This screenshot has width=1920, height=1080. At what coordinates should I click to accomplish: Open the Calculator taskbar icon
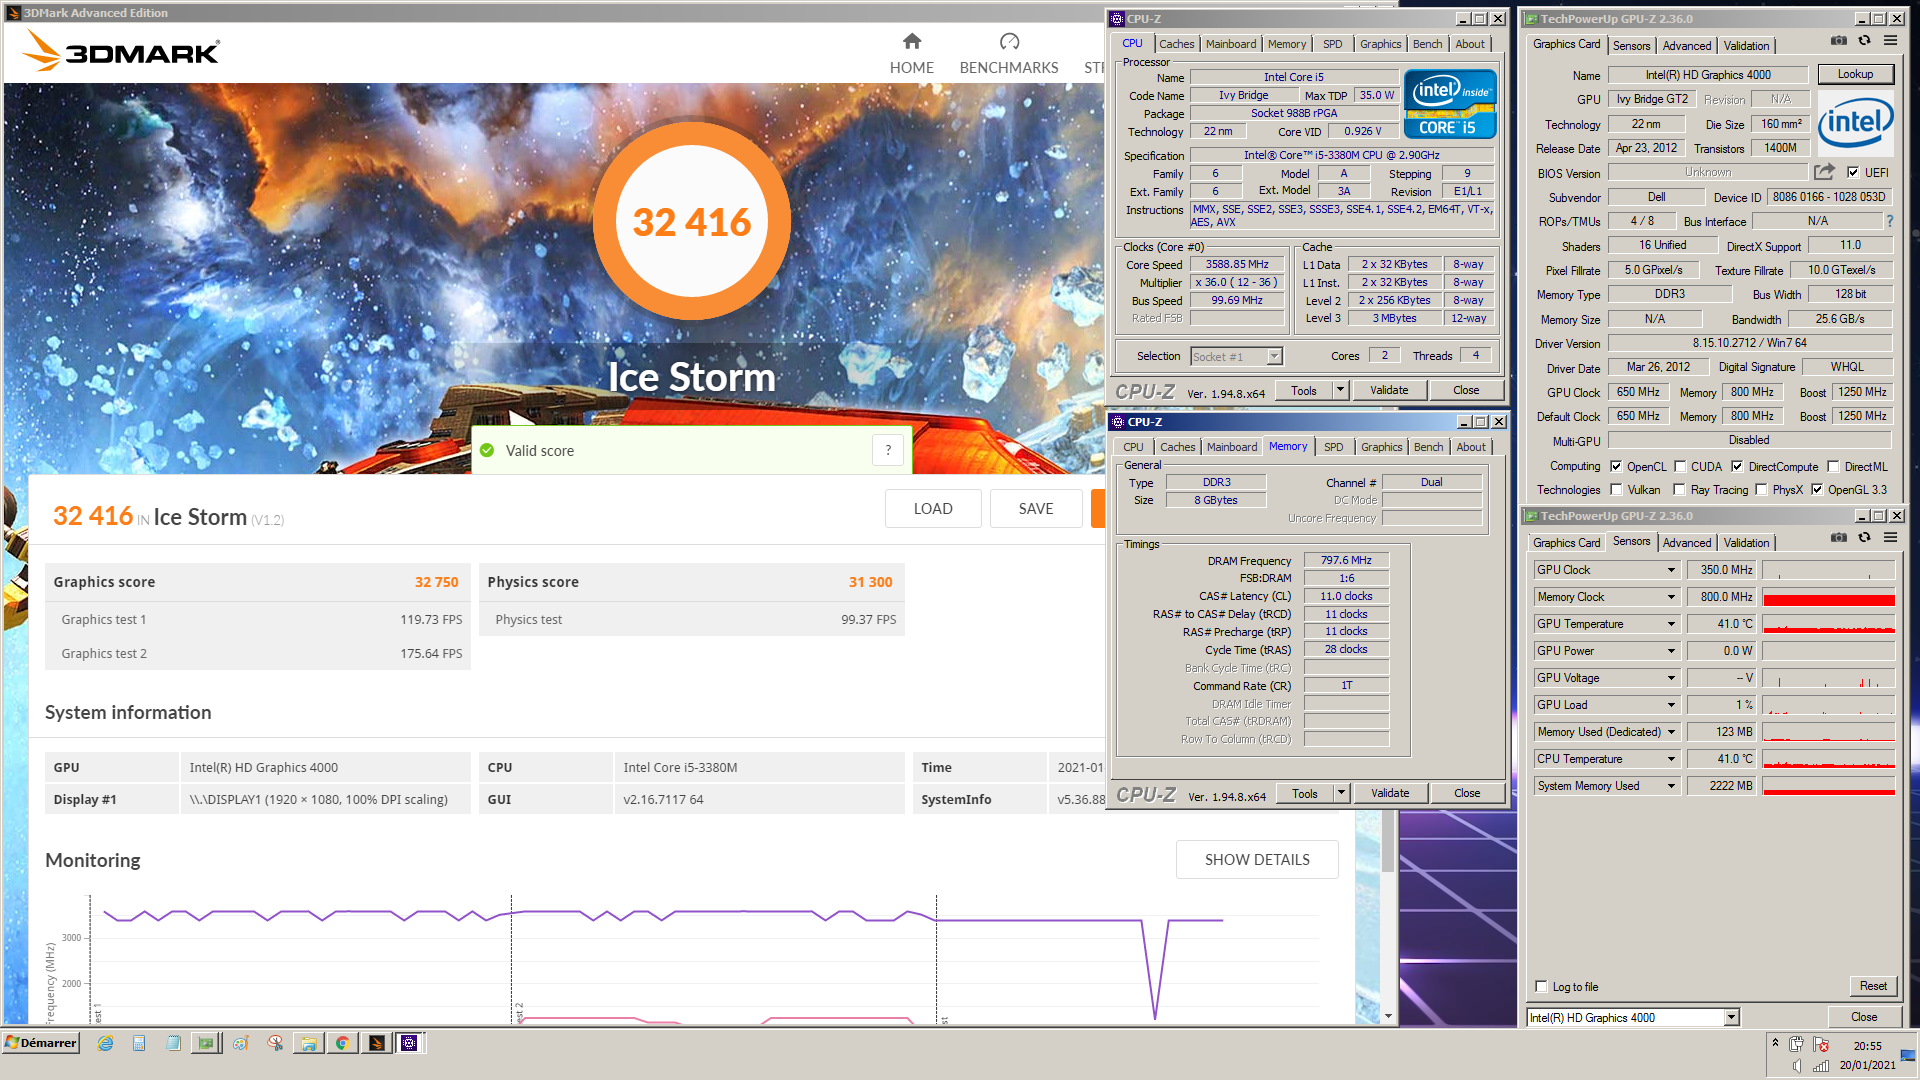pyautogui.click(x=139, y=1043)
